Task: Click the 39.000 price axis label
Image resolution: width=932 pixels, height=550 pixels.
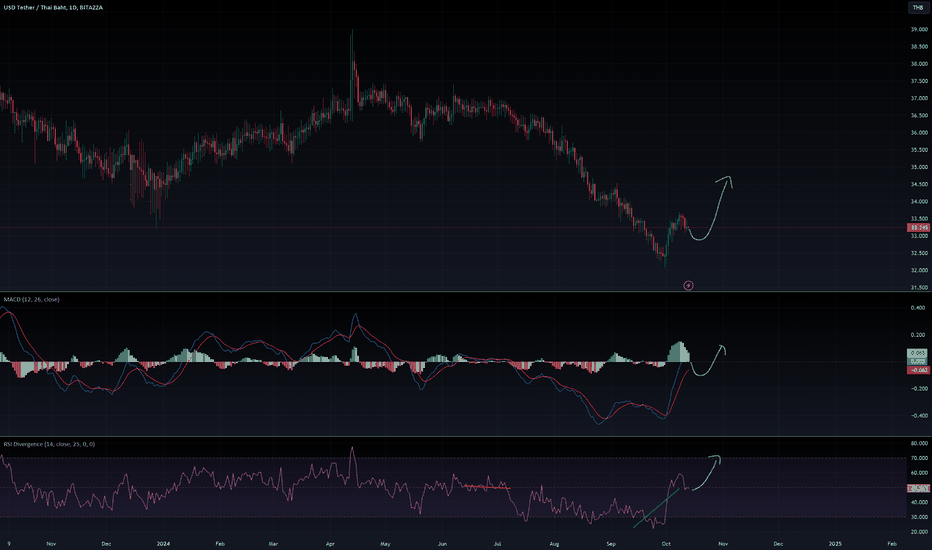Action: click(919, 29)
